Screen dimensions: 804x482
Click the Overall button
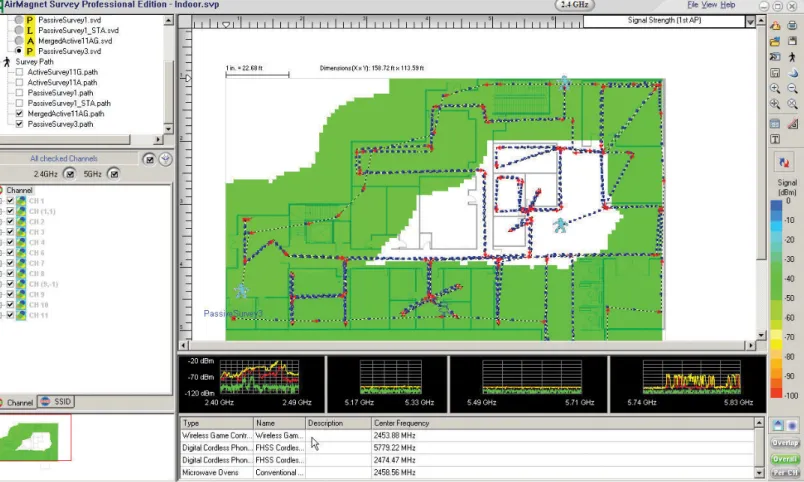pyautogui.click(x=785, y=458)
